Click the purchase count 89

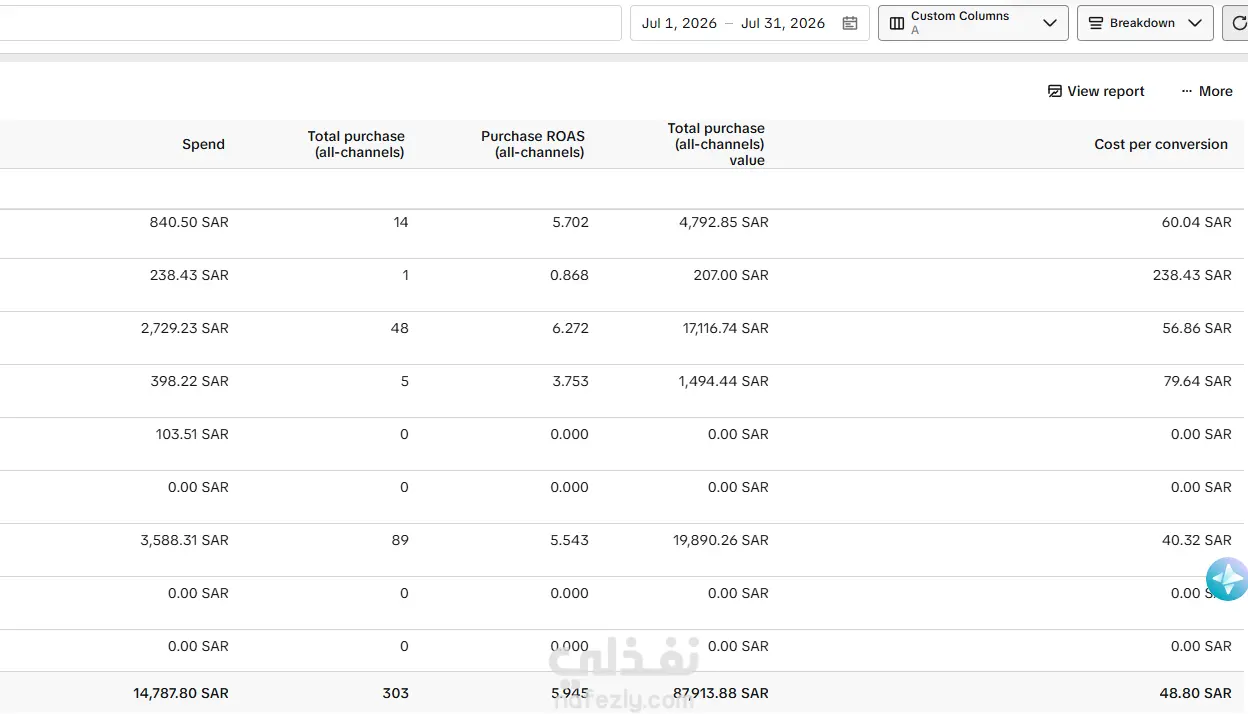400,540
